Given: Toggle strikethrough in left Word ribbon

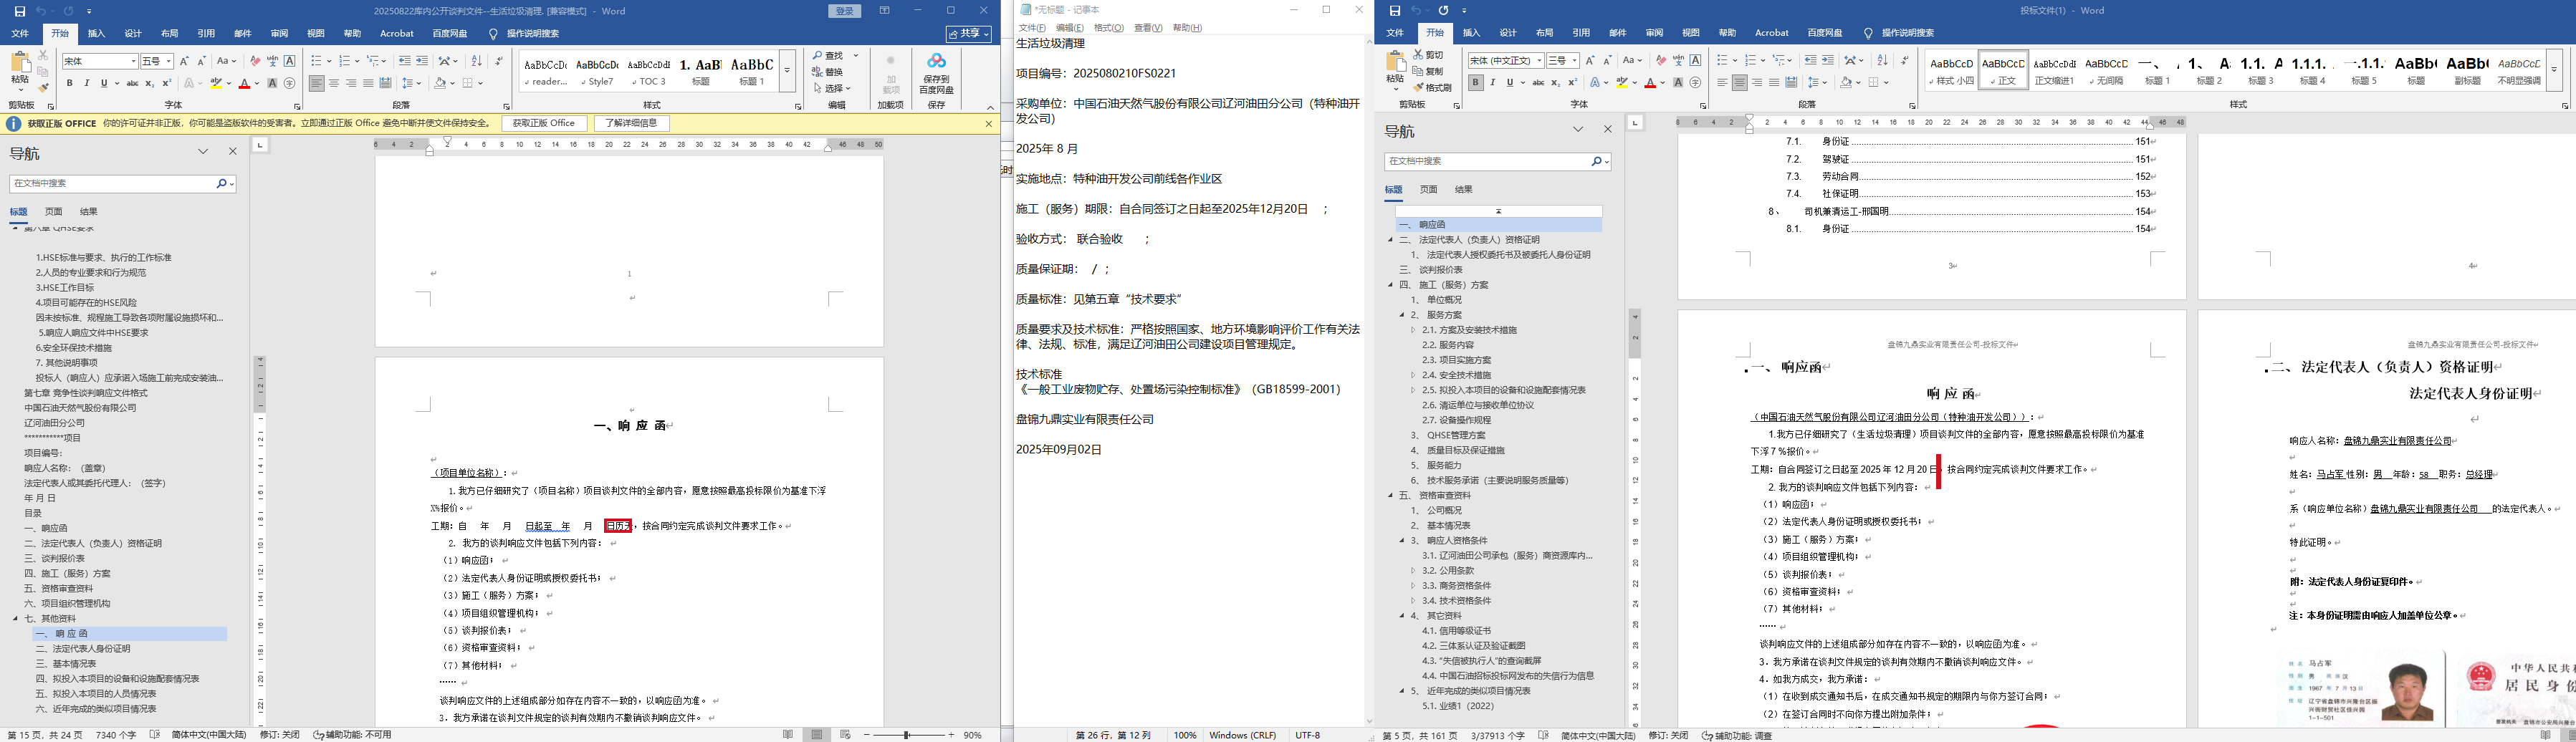Looking at the screenshot, I should (132, 84).
